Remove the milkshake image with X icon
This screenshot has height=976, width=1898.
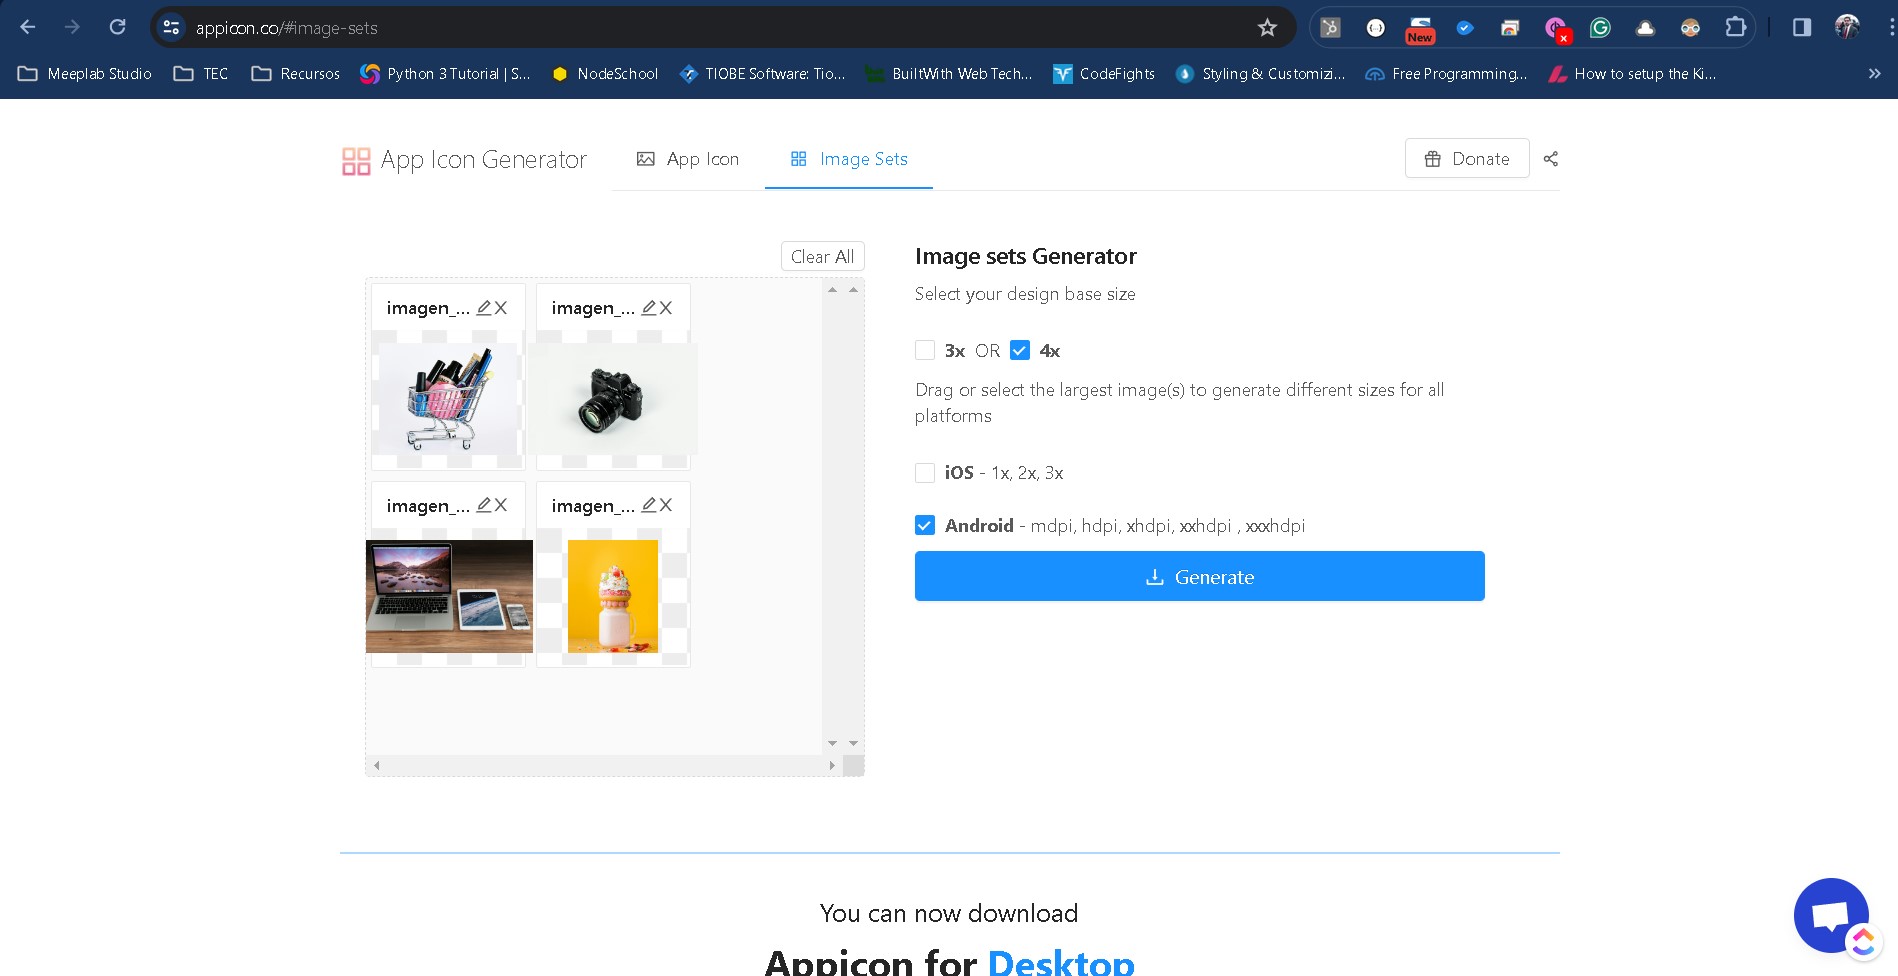pyautogui.click(x=666, y=505)
